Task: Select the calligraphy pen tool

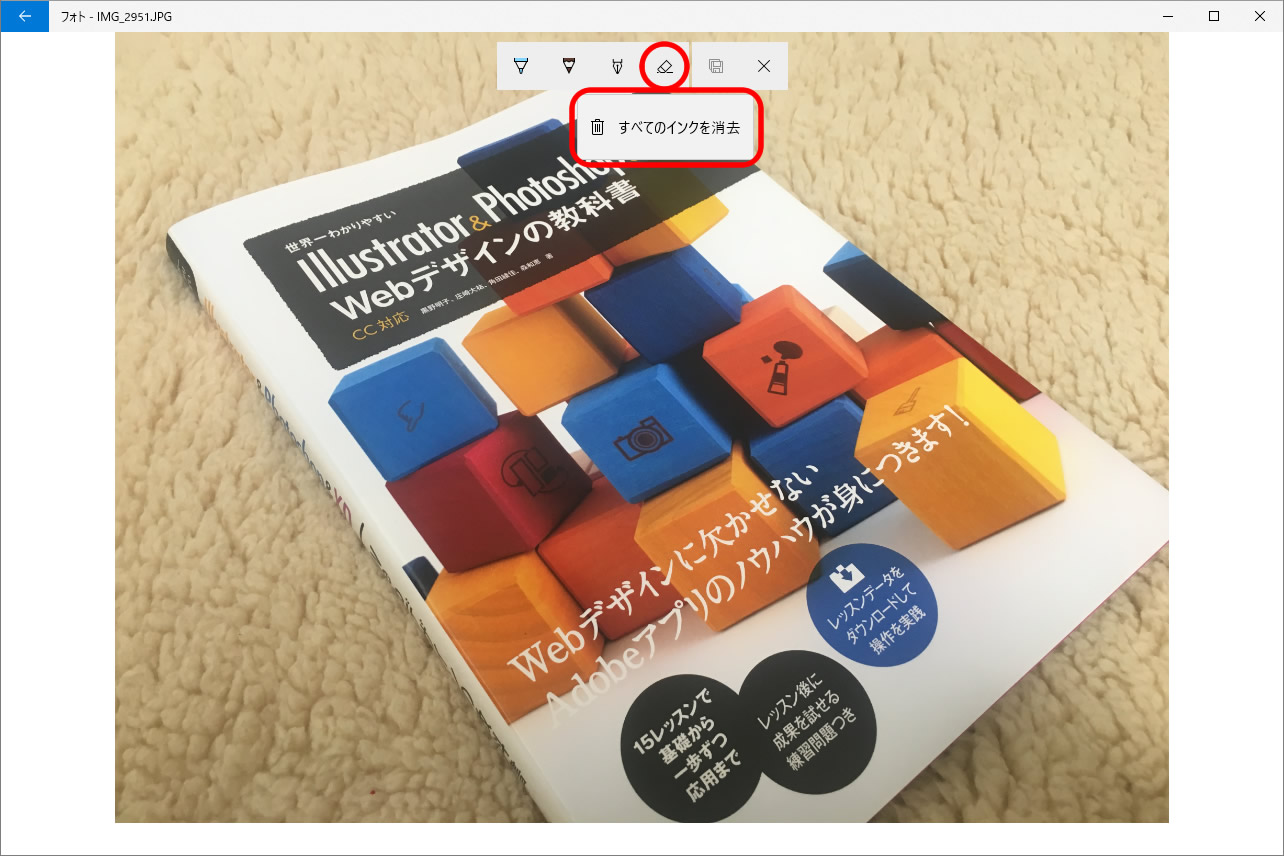Action: pos(617,66)
